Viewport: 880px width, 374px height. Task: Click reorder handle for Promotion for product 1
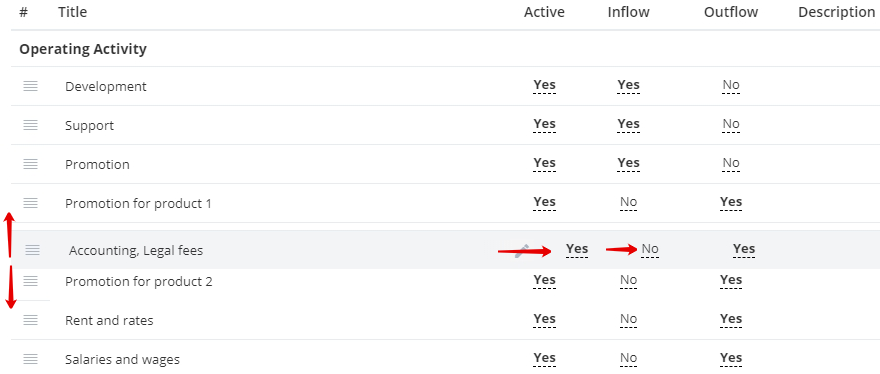[x=30, y=203]
